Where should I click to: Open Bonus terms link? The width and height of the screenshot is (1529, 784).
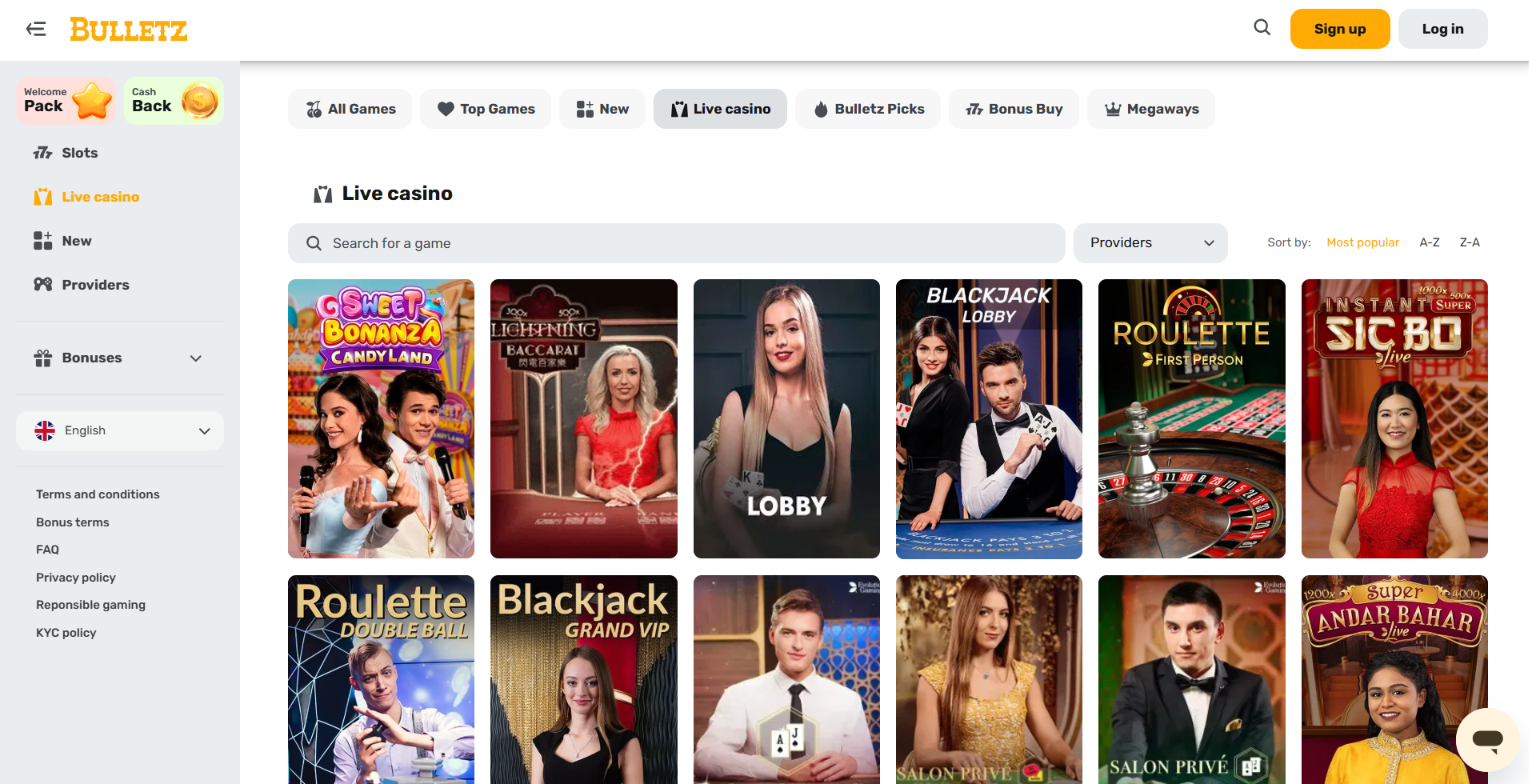pyautogui.click(x=73, y=522)
